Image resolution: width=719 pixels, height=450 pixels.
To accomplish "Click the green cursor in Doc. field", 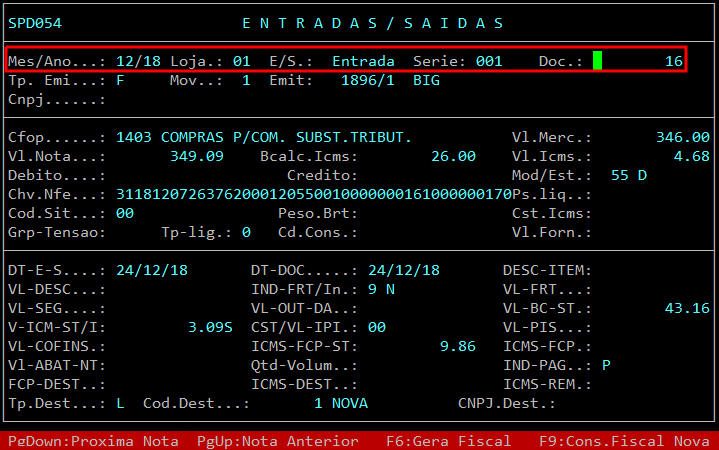I will [x=597, y=61].
